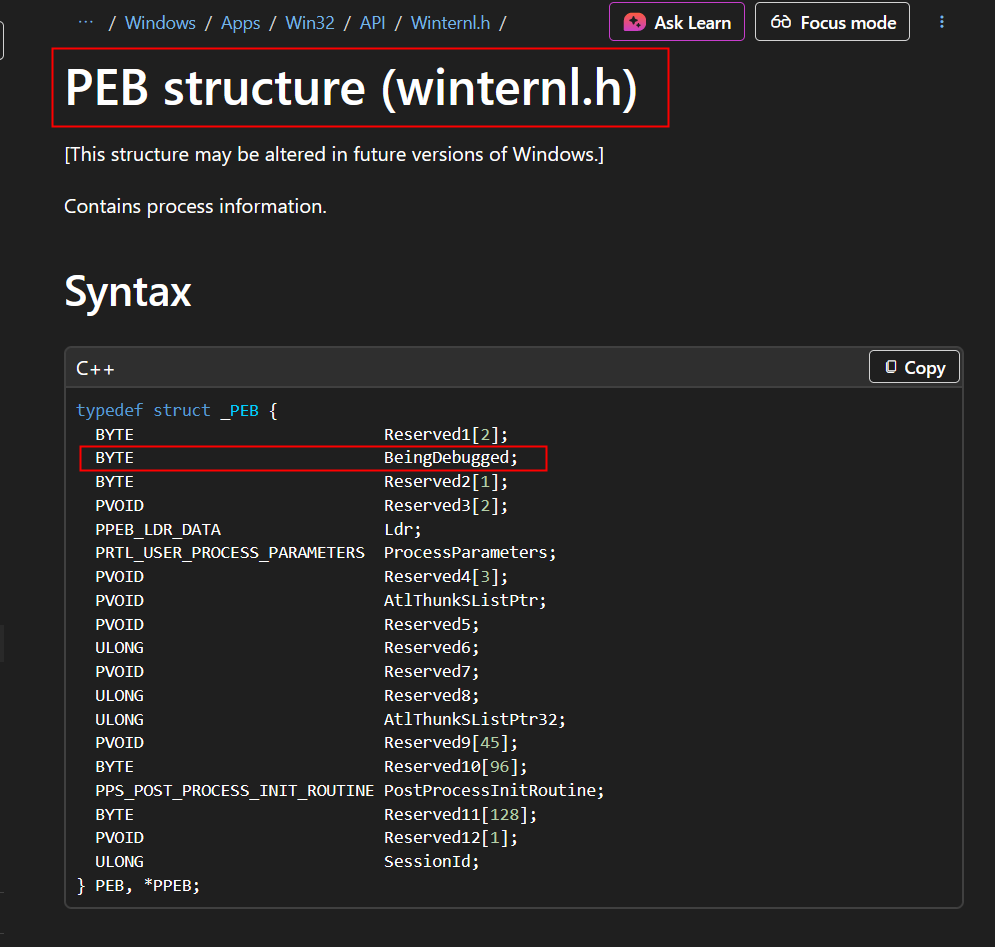Click the typedef keyword in code
Screen dimensions: 995x947
coord(109,410)
